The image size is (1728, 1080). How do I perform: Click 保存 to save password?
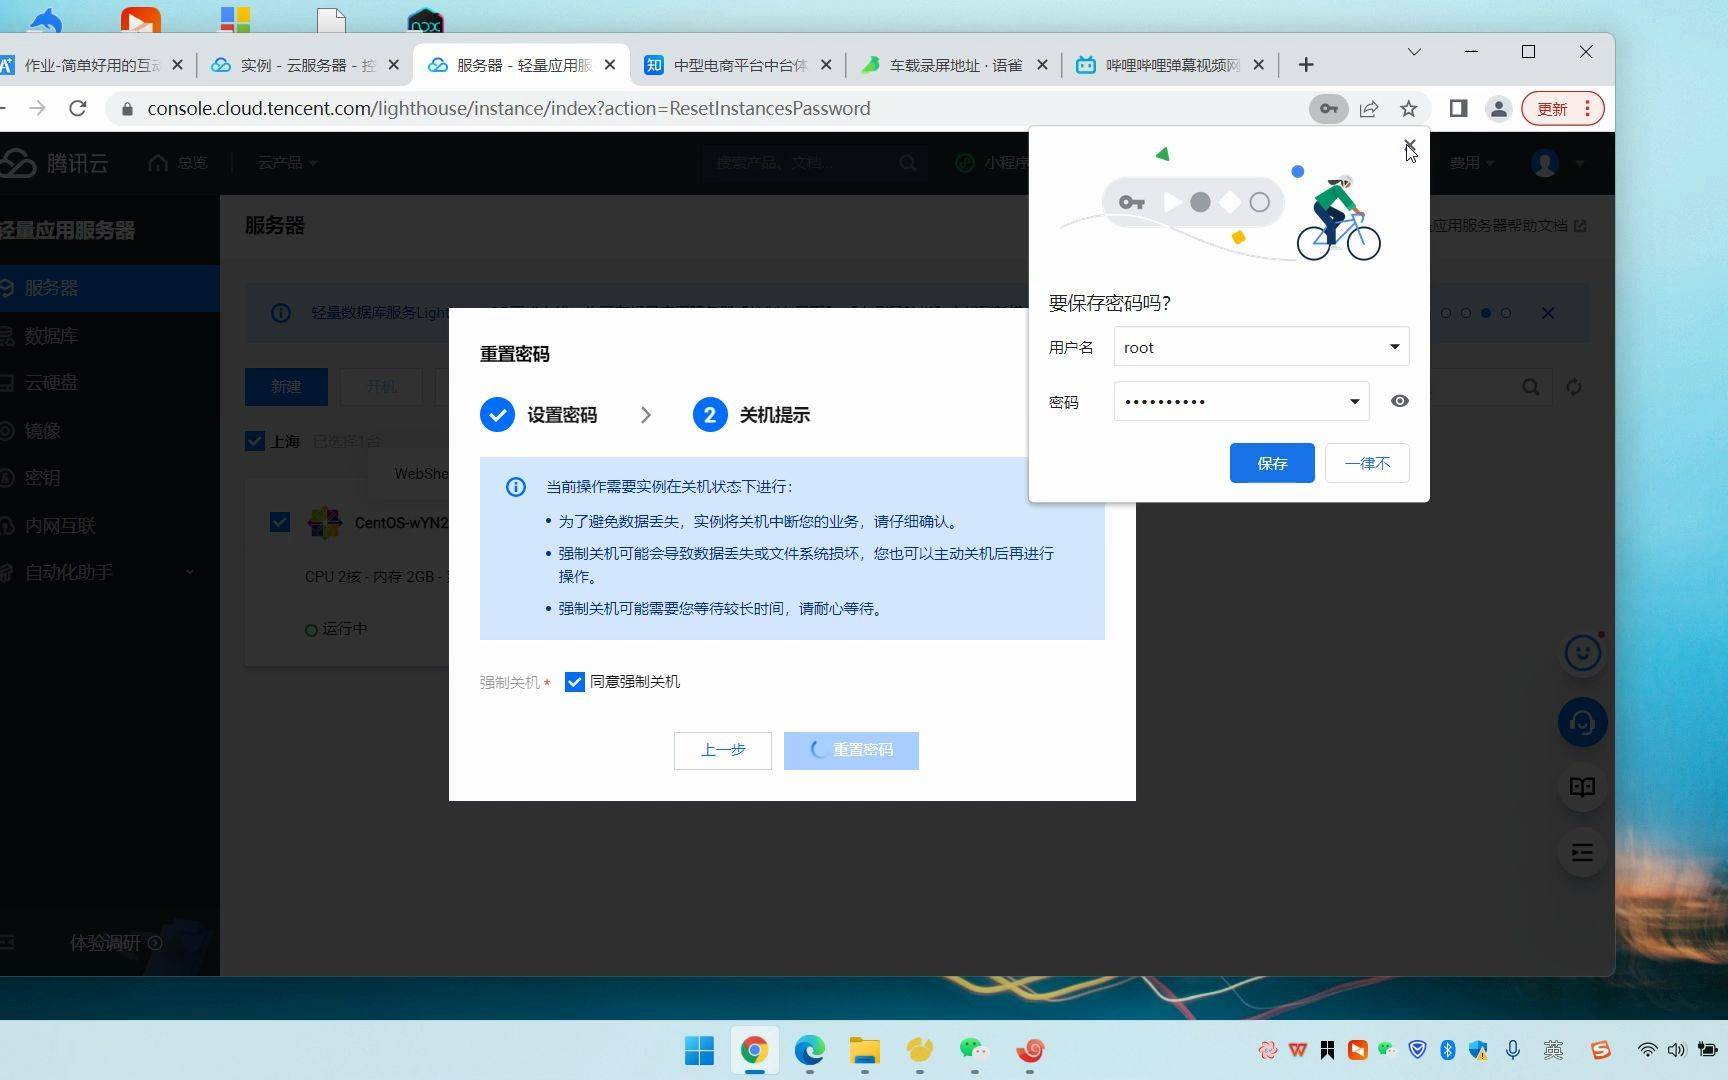[x=1272, y=463]
